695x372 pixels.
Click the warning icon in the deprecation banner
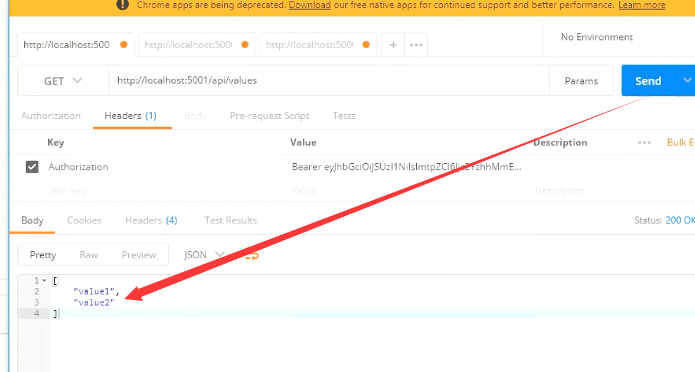pos(122,5)
